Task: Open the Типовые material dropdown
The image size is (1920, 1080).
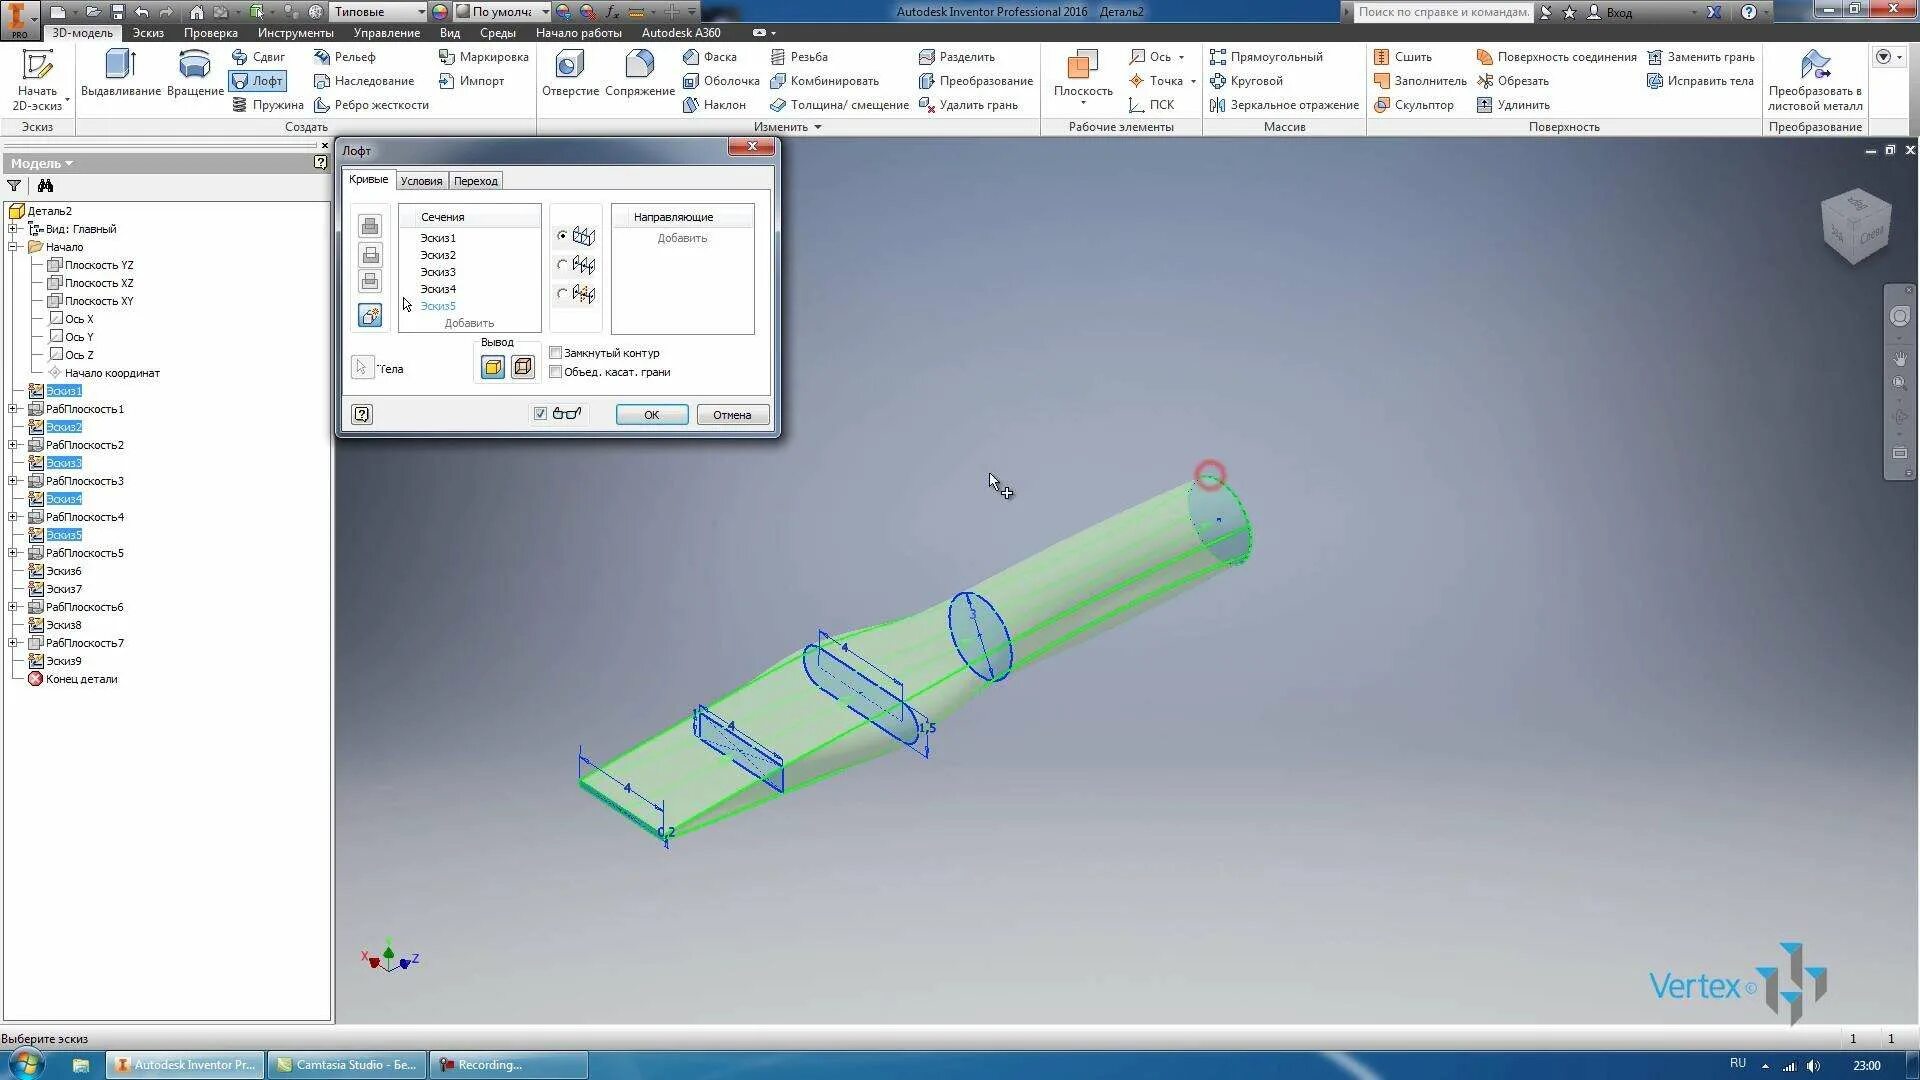Action: click(x=420, y=12)
